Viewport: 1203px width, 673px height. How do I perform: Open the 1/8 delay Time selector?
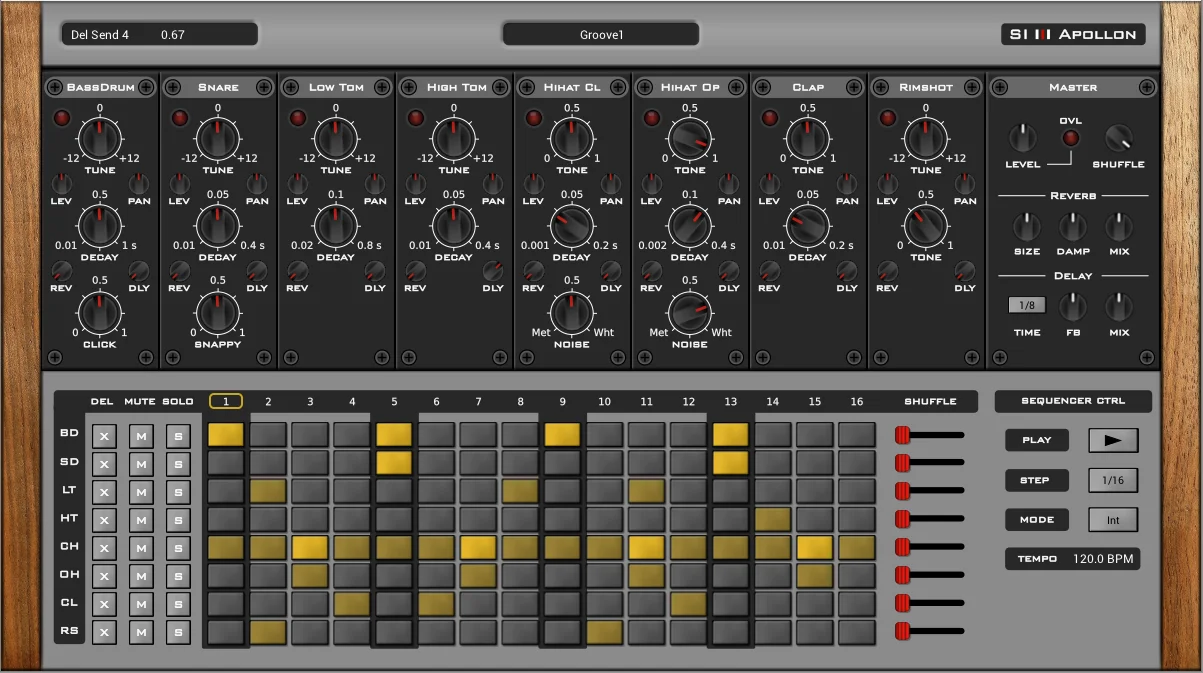click(x=1025, y=304)
